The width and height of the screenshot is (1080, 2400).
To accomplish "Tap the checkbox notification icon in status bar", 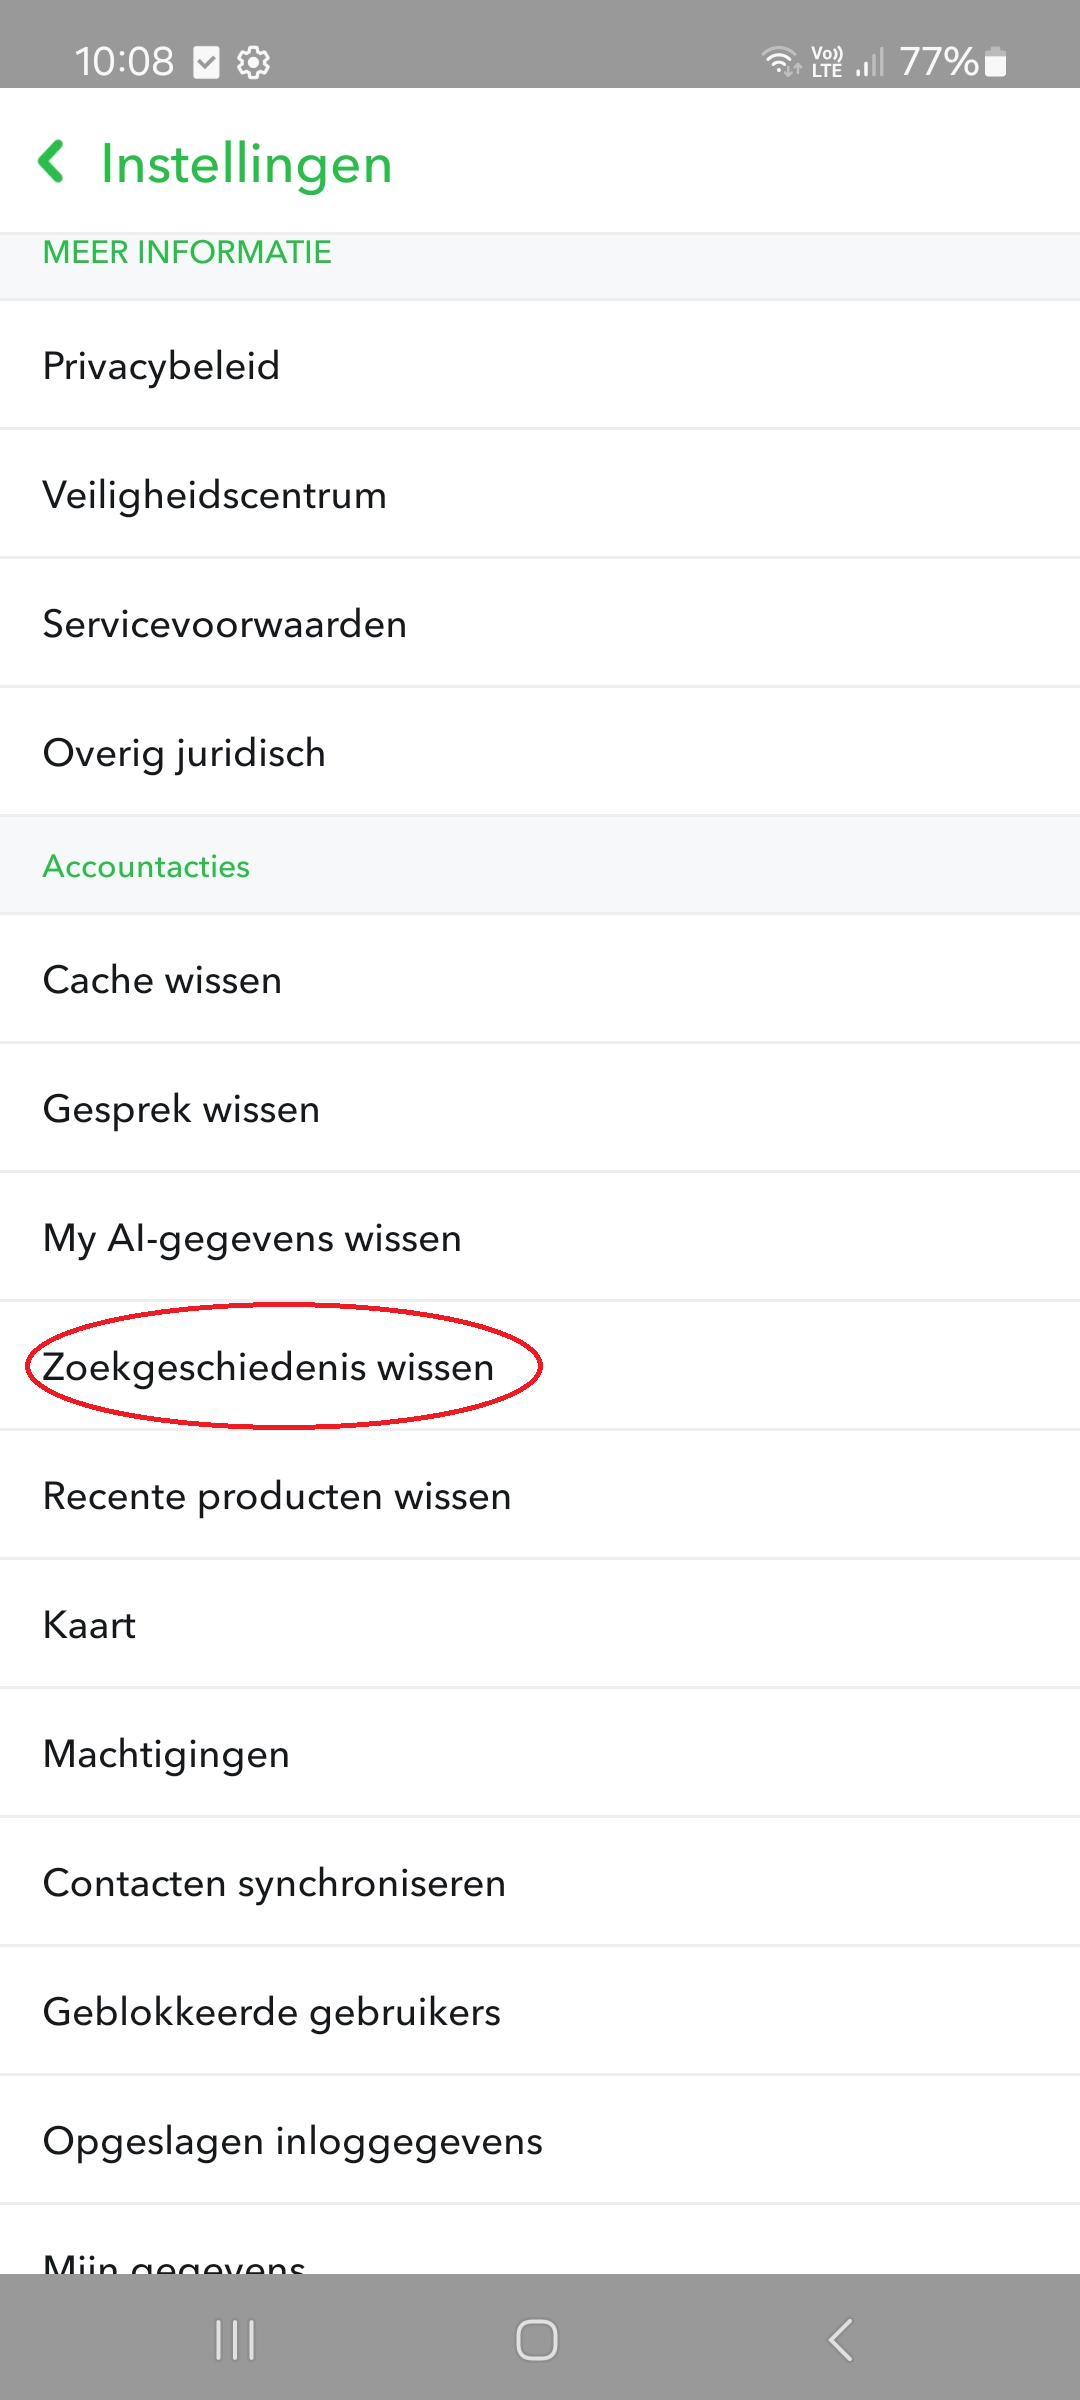I will click(206, 63).
